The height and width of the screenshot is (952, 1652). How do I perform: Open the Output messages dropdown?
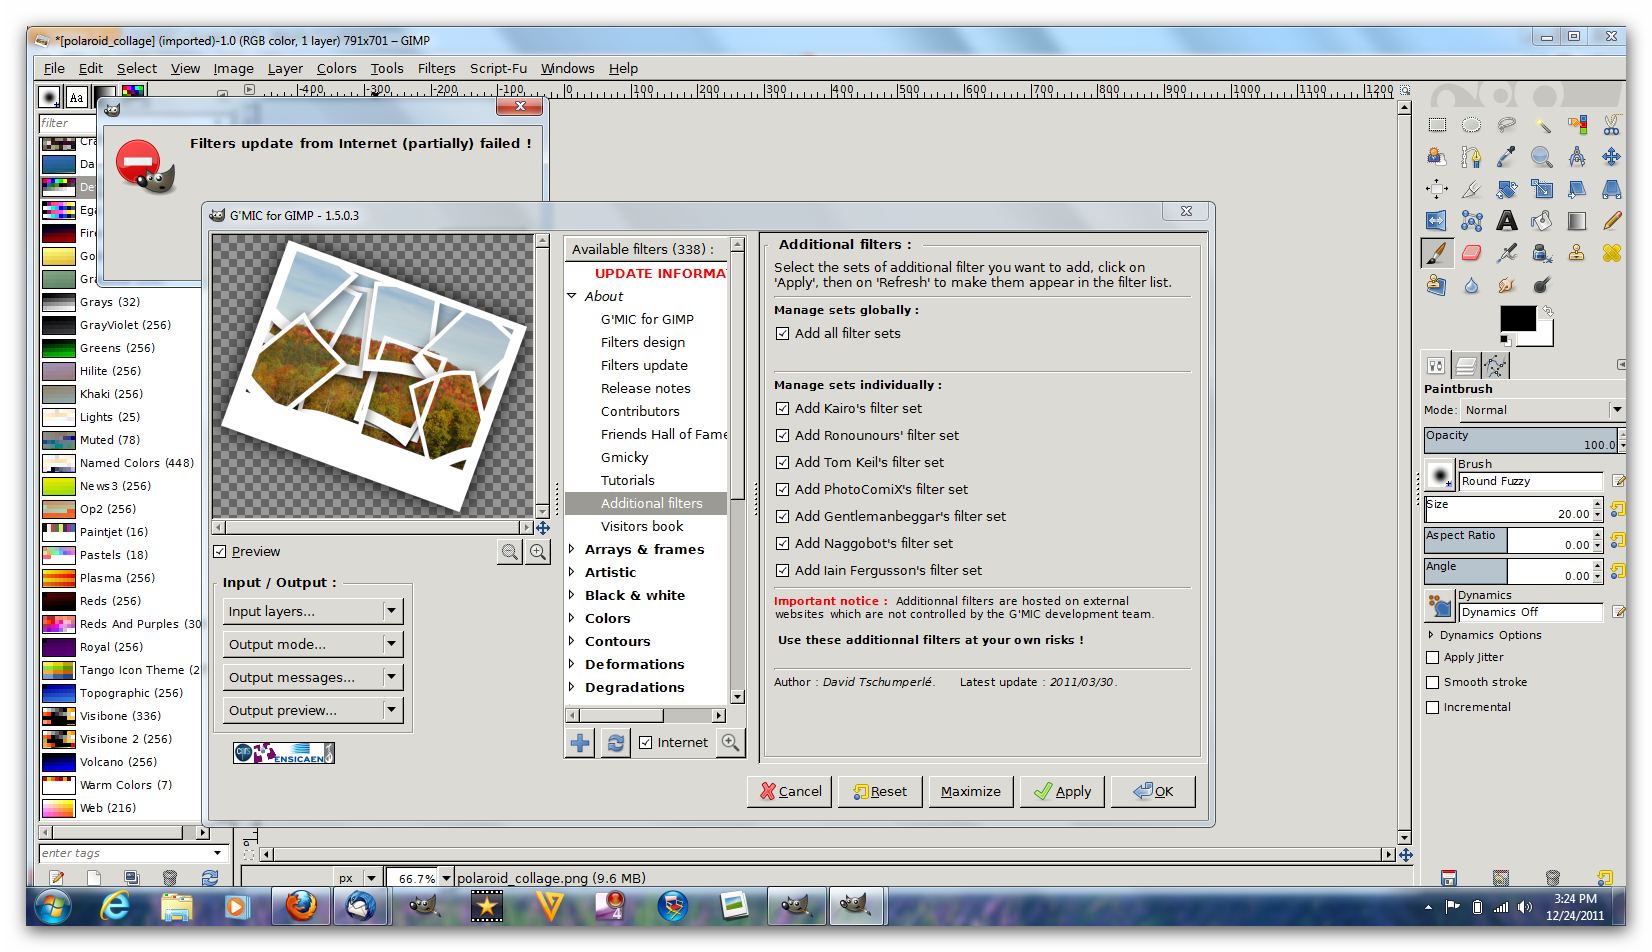tap(313, 677)
